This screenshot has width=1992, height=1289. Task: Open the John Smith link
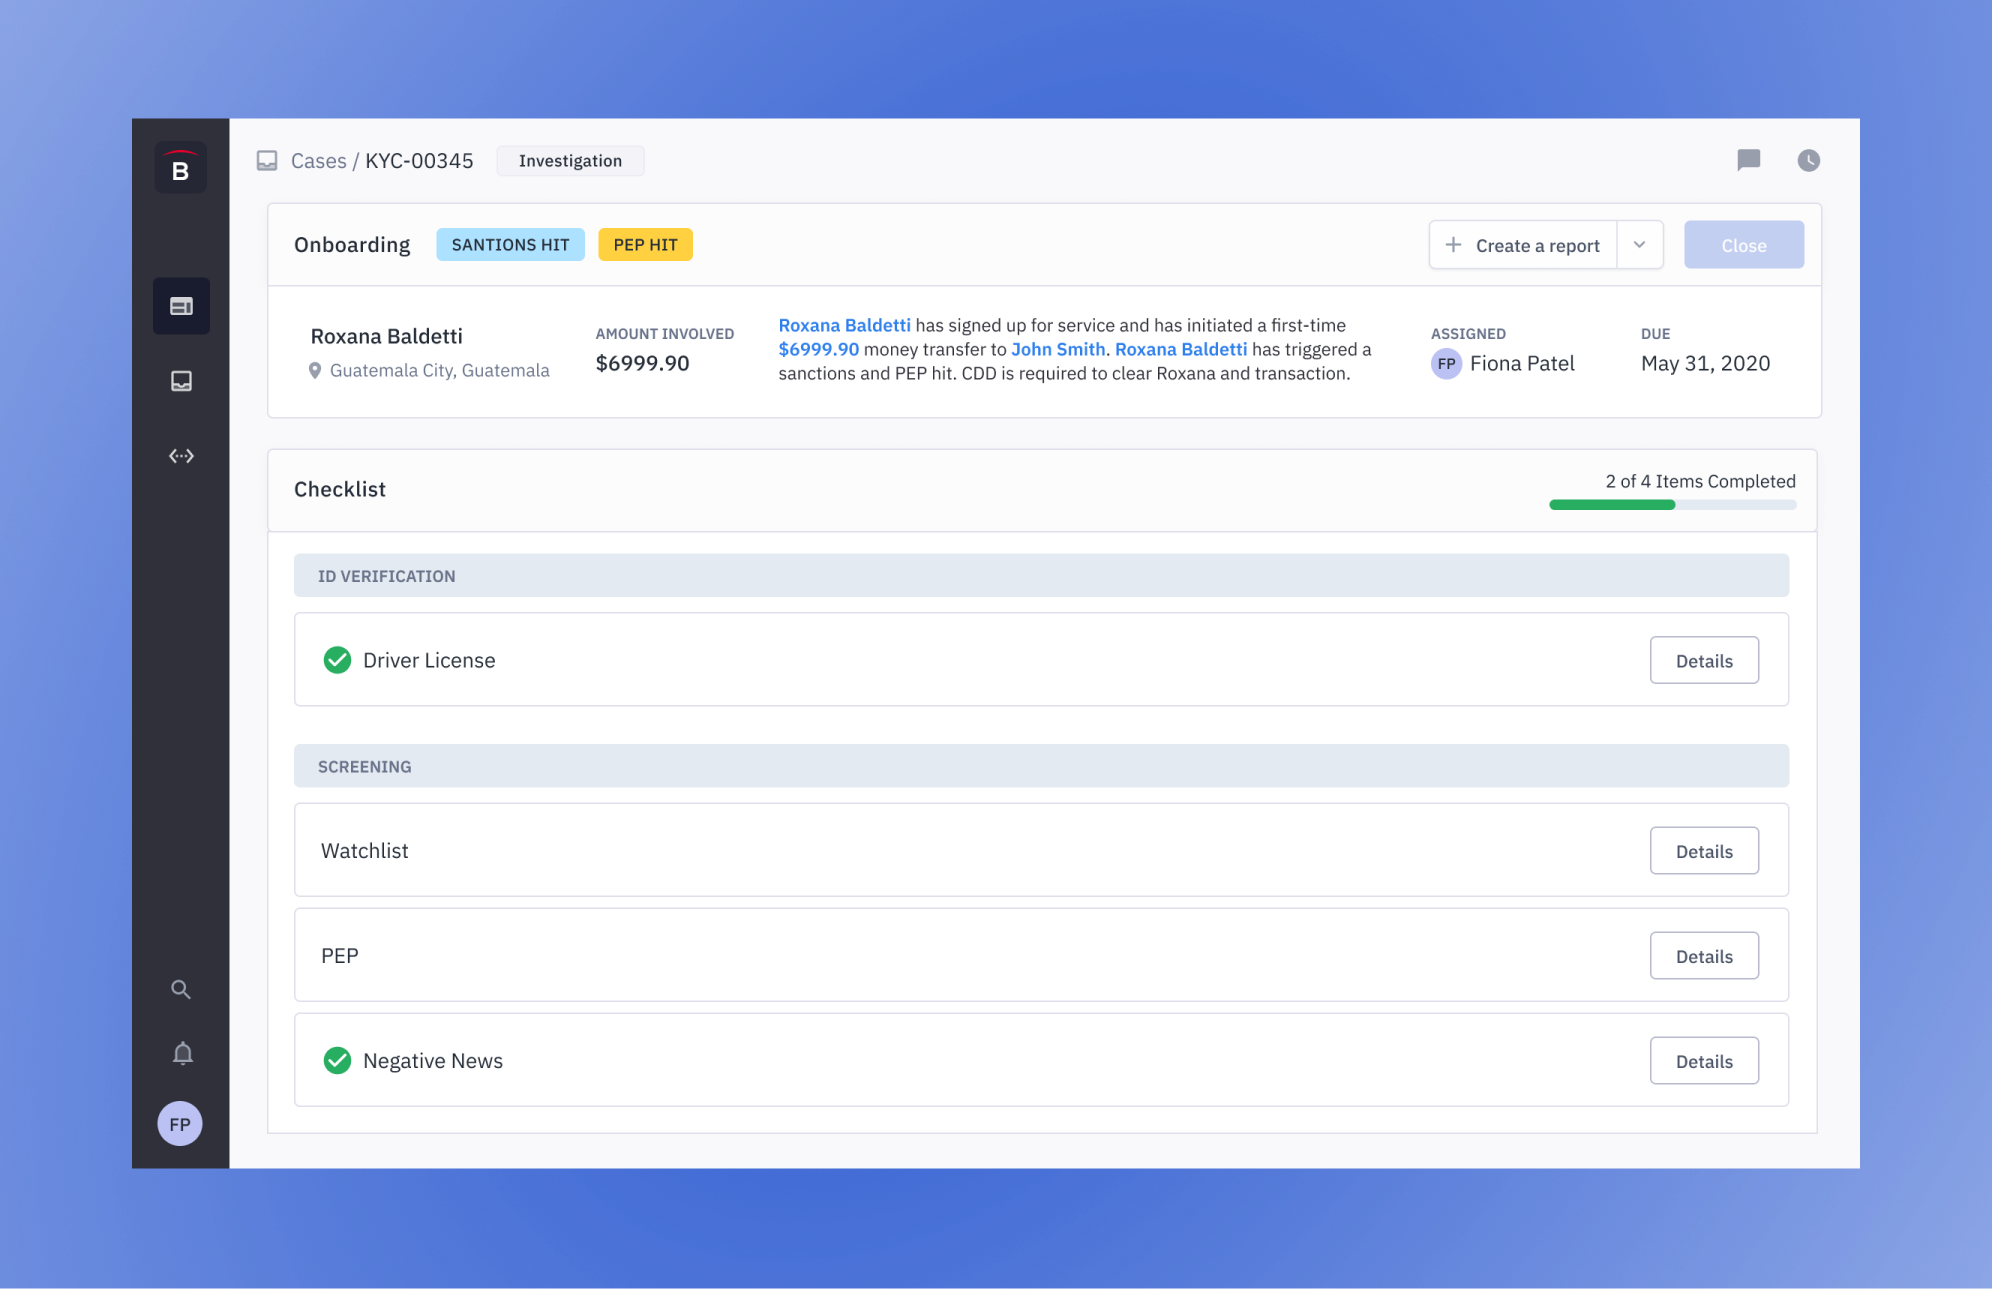[x=1057, y=349]
